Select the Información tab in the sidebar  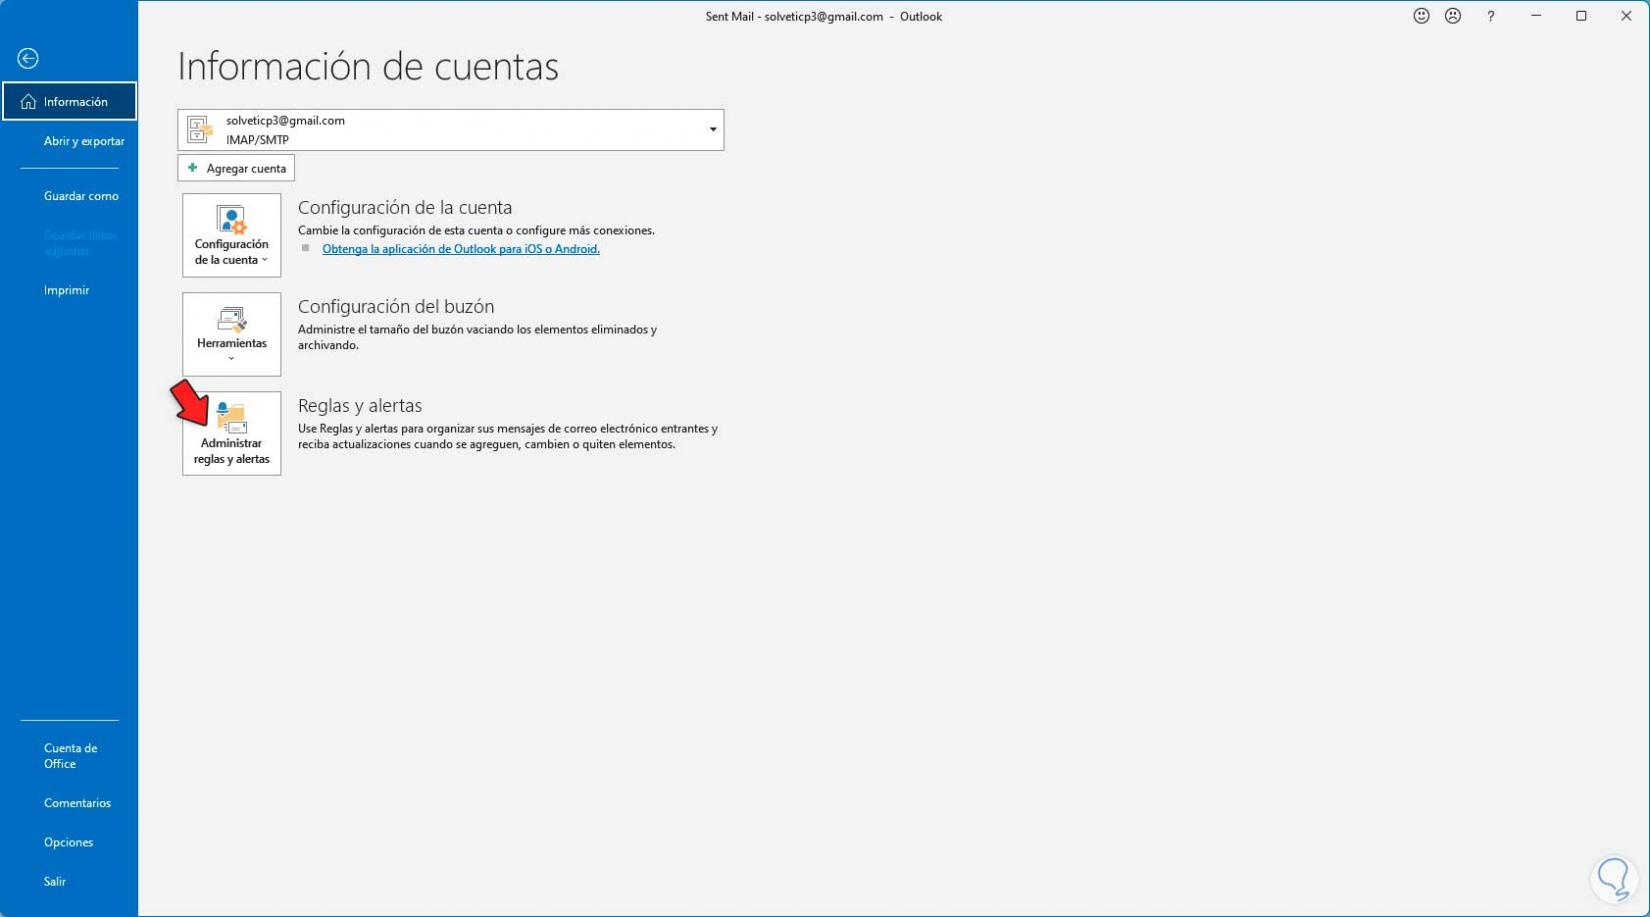pyautogui.click(x=69, y=101)
